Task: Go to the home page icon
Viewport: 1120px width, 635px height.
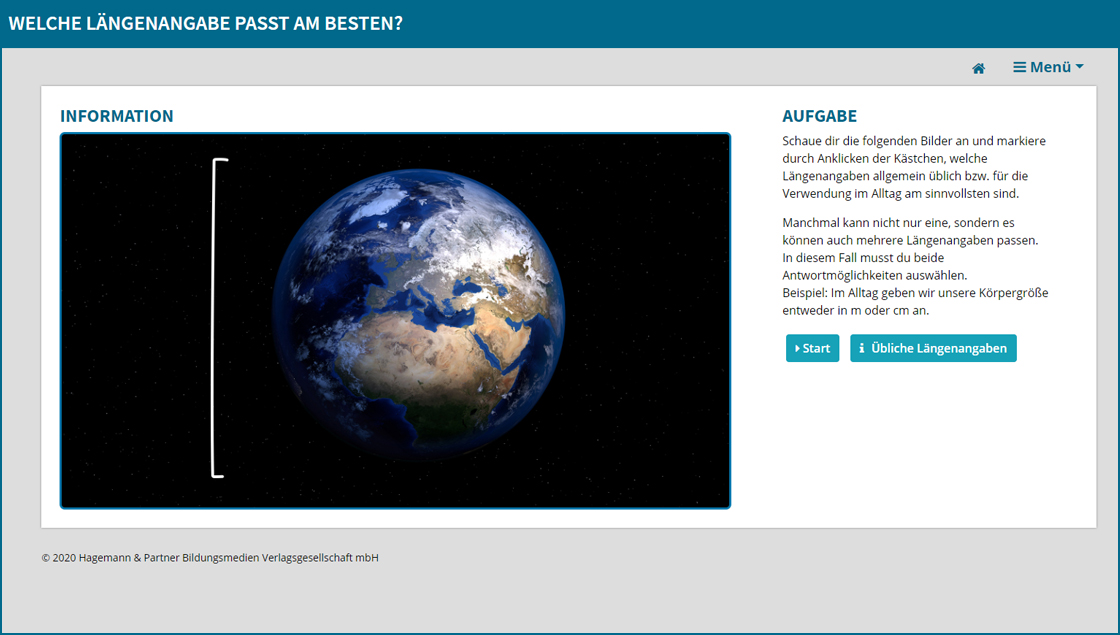Action: 979,68
